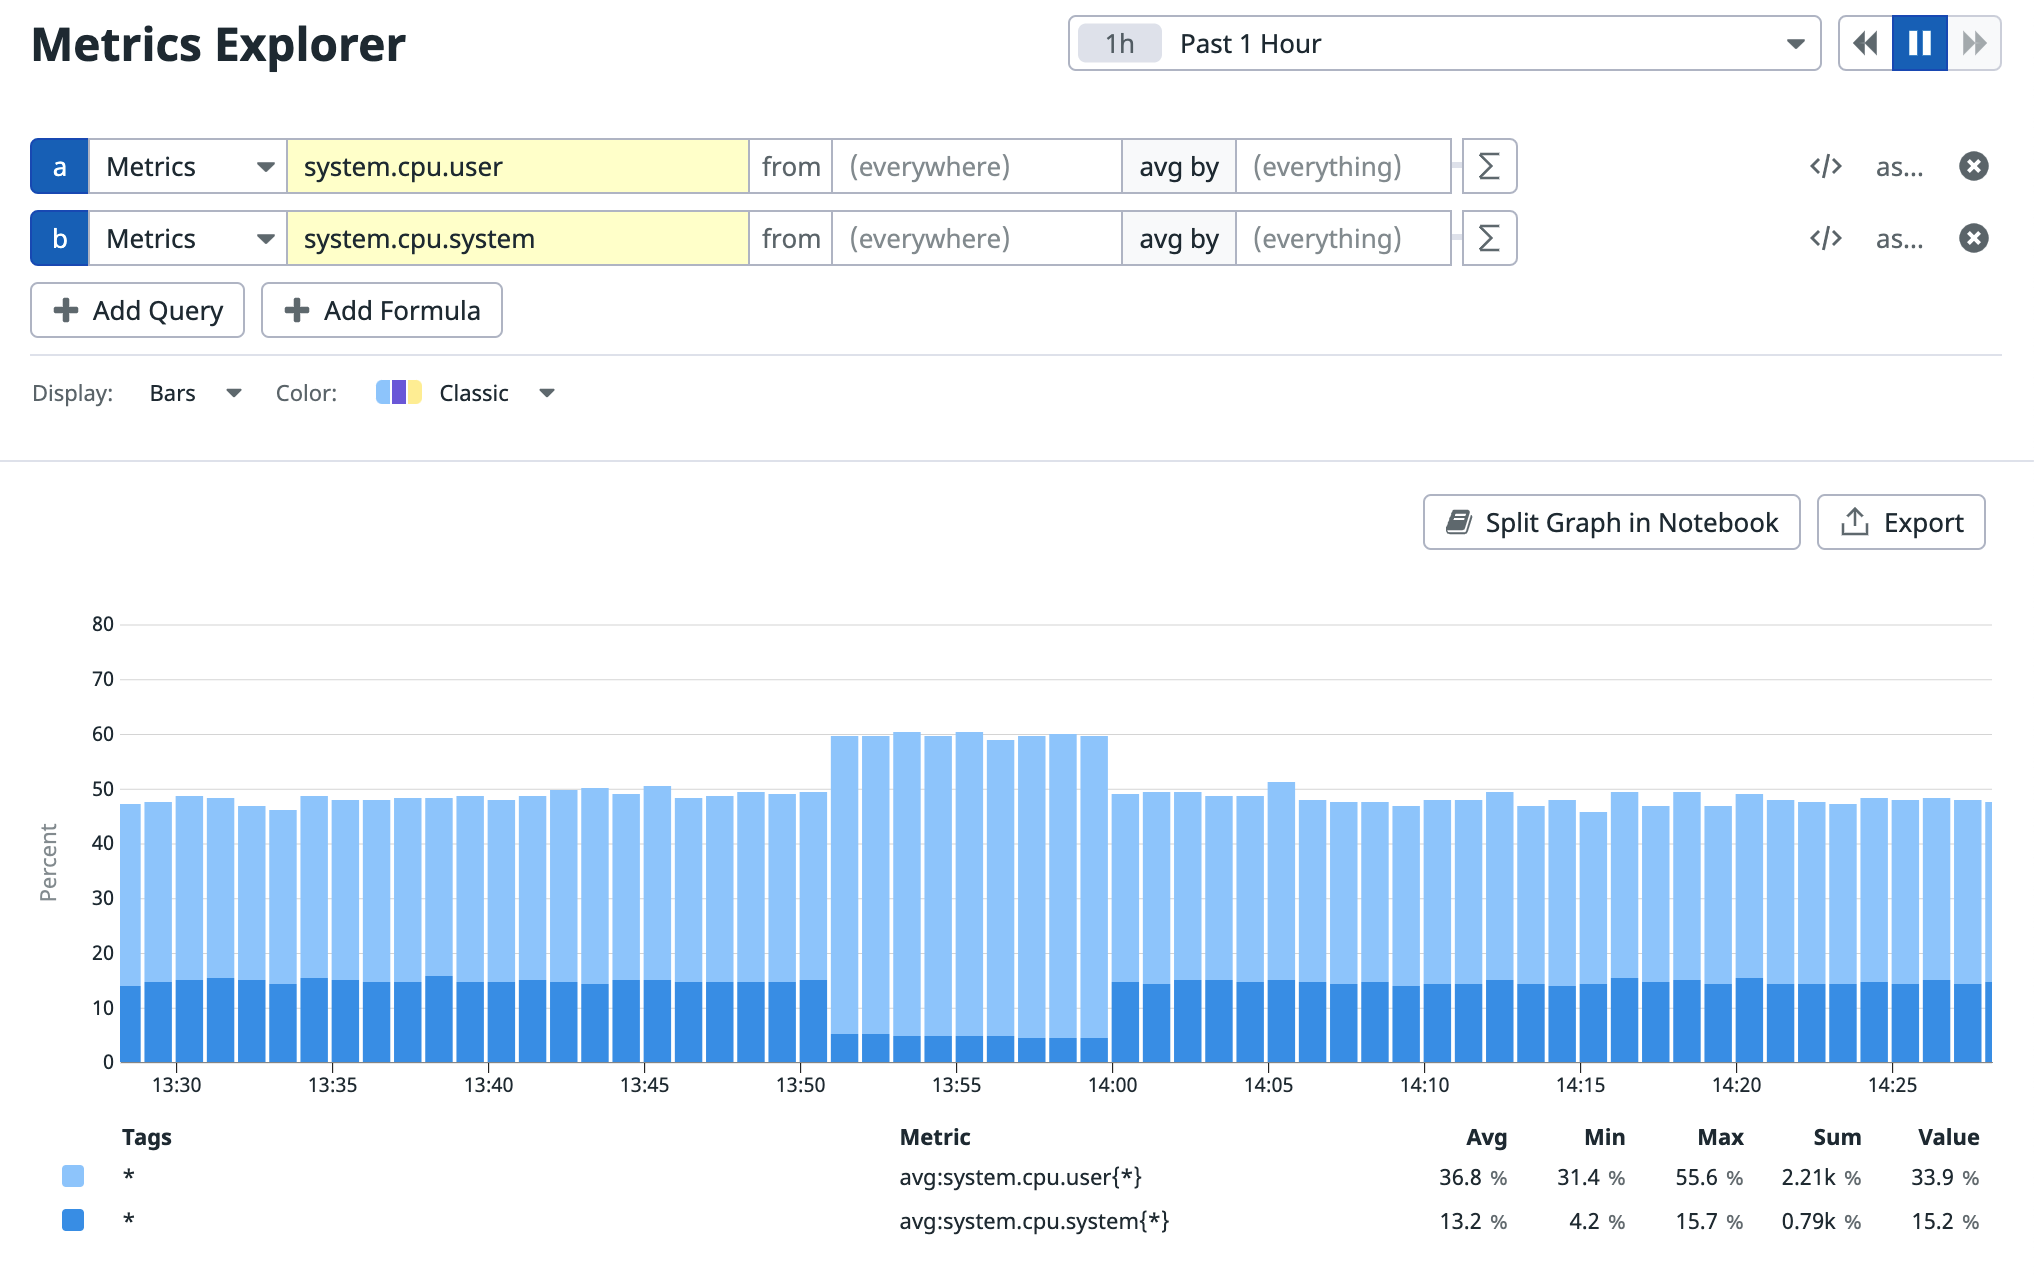2034x1278 pixels.
Task: Pause live updating with the pause icon
Action: point(1919,43)
